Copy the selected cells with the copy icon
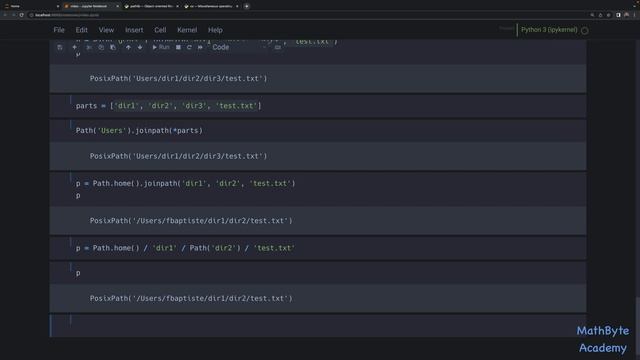Image resolution: width=640 pixels, height=360 pixels. point(101,47)
